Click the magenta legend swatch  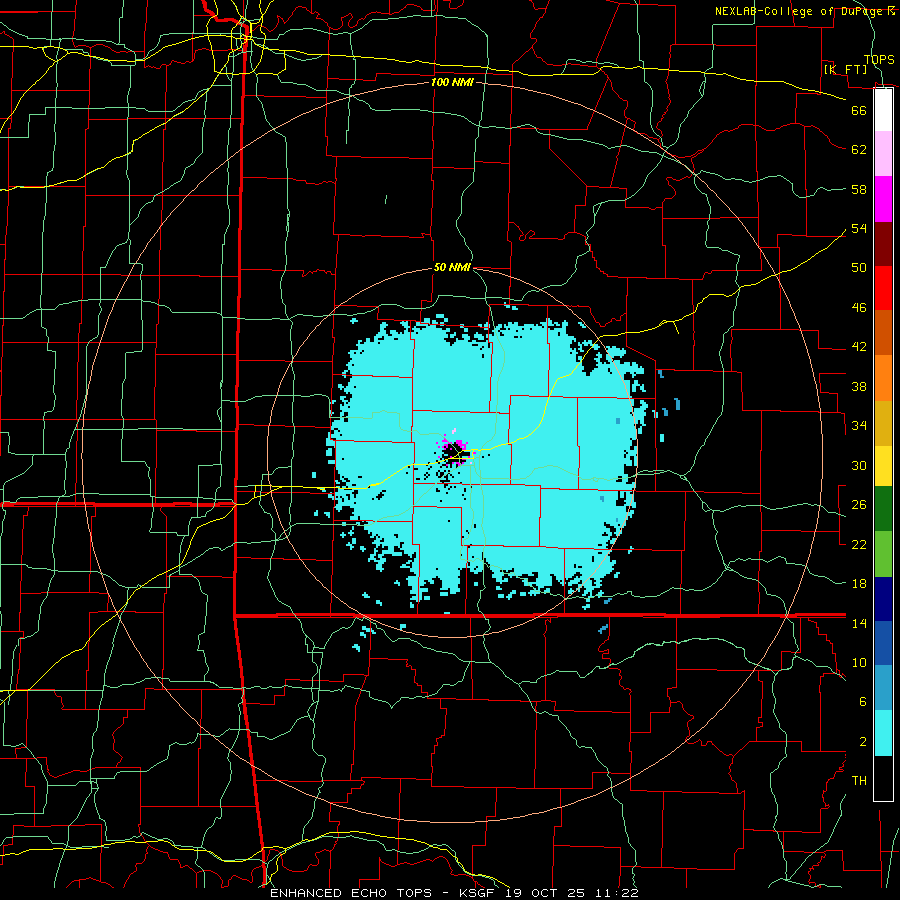pyautogui.click(x=883, y=199)
